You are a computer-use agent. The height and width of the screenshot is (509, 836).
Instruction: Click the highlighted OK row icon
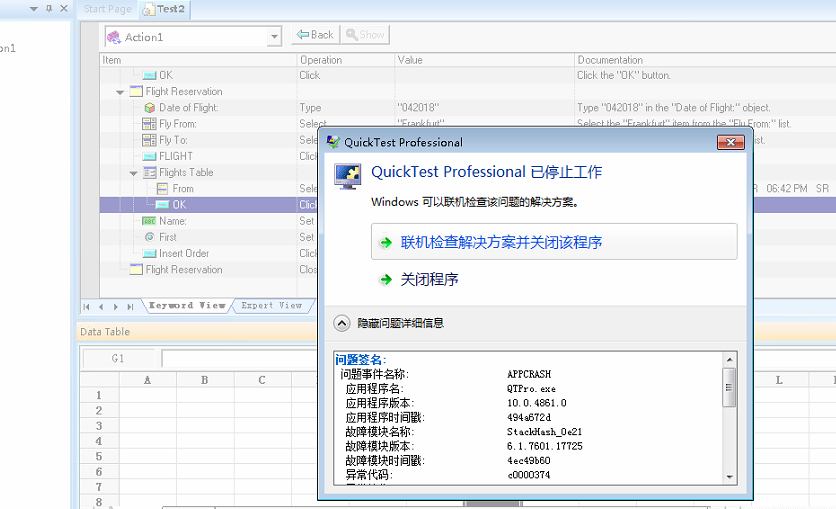tap(163, 205)
